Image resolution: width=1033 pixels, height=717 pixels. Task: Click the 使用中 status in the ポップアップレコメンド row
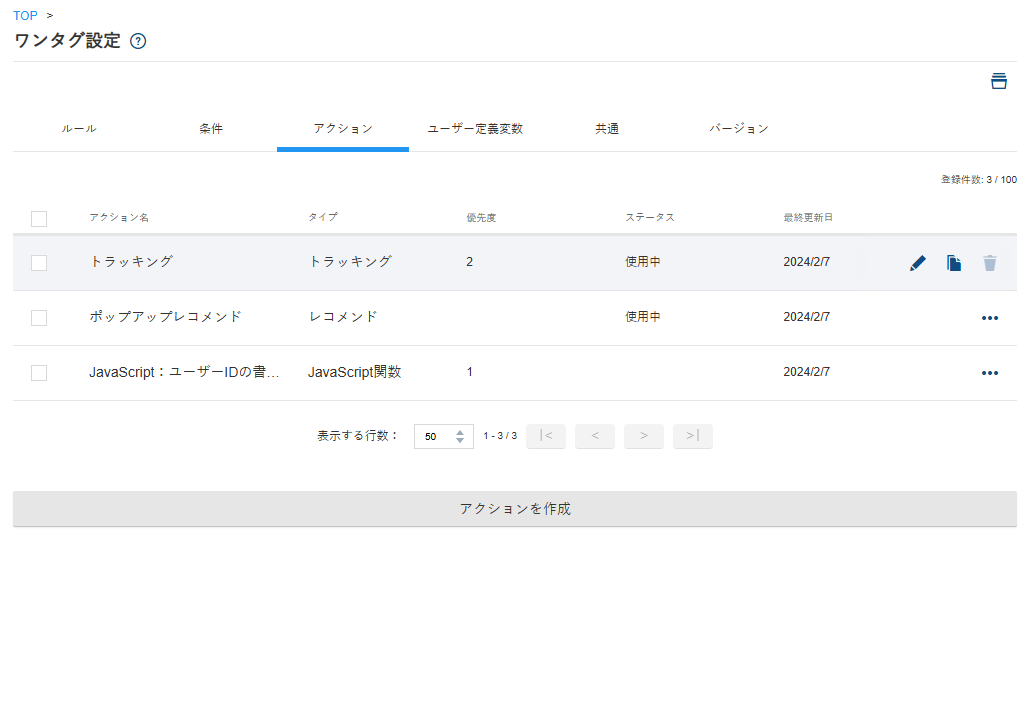coord(642,317)
